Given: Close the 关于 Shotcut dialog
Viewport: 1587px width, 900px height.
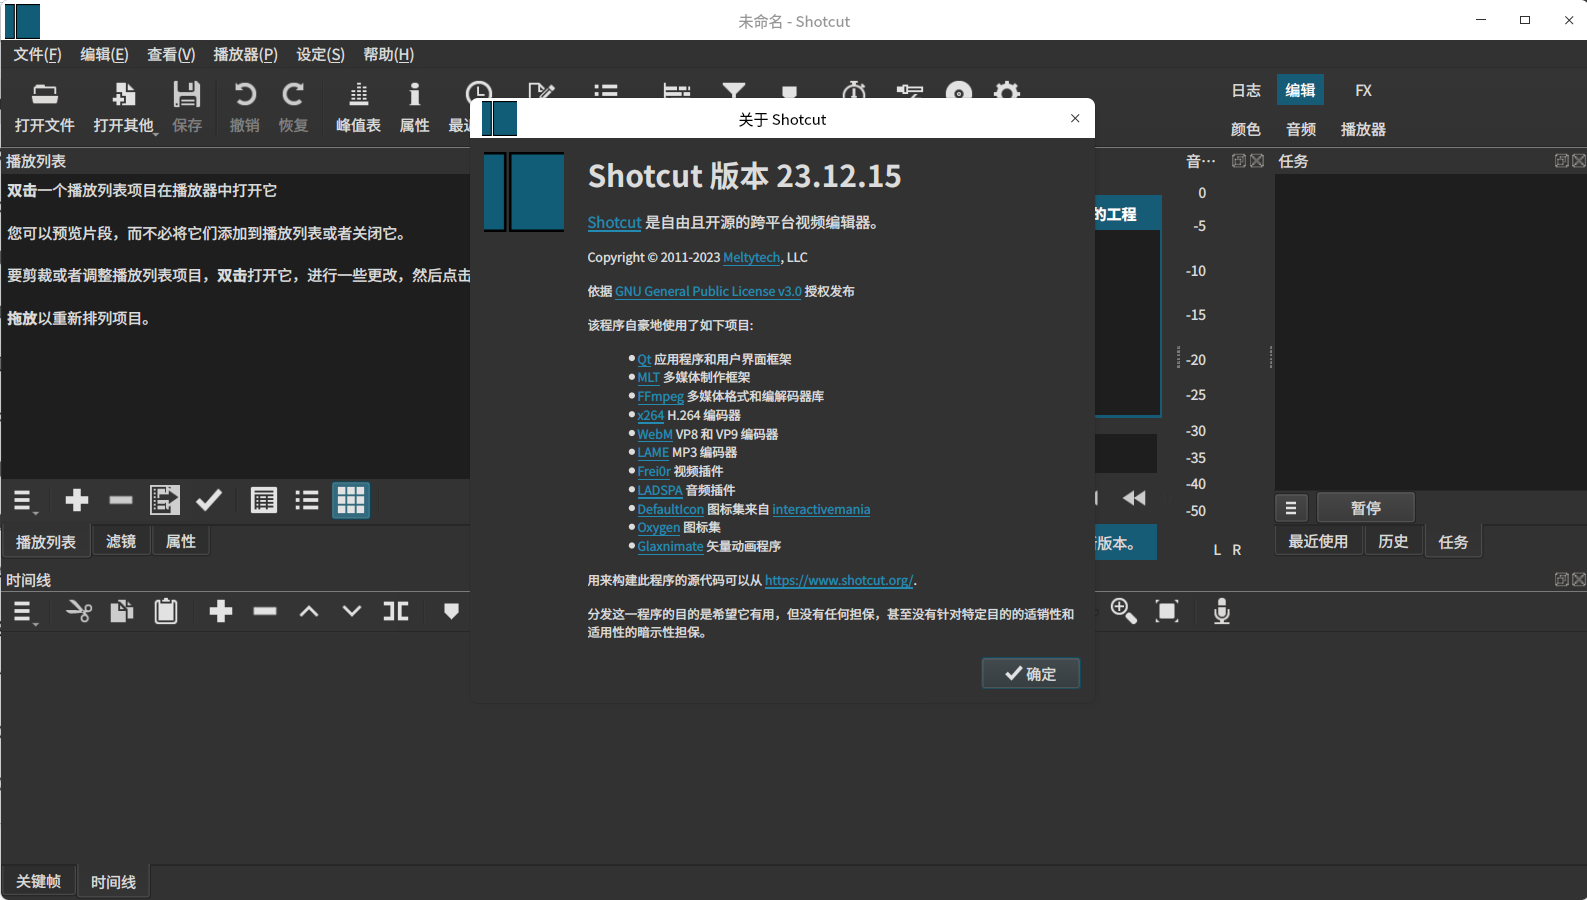Looking at the screenshot, I should [x=1075, y=118].
